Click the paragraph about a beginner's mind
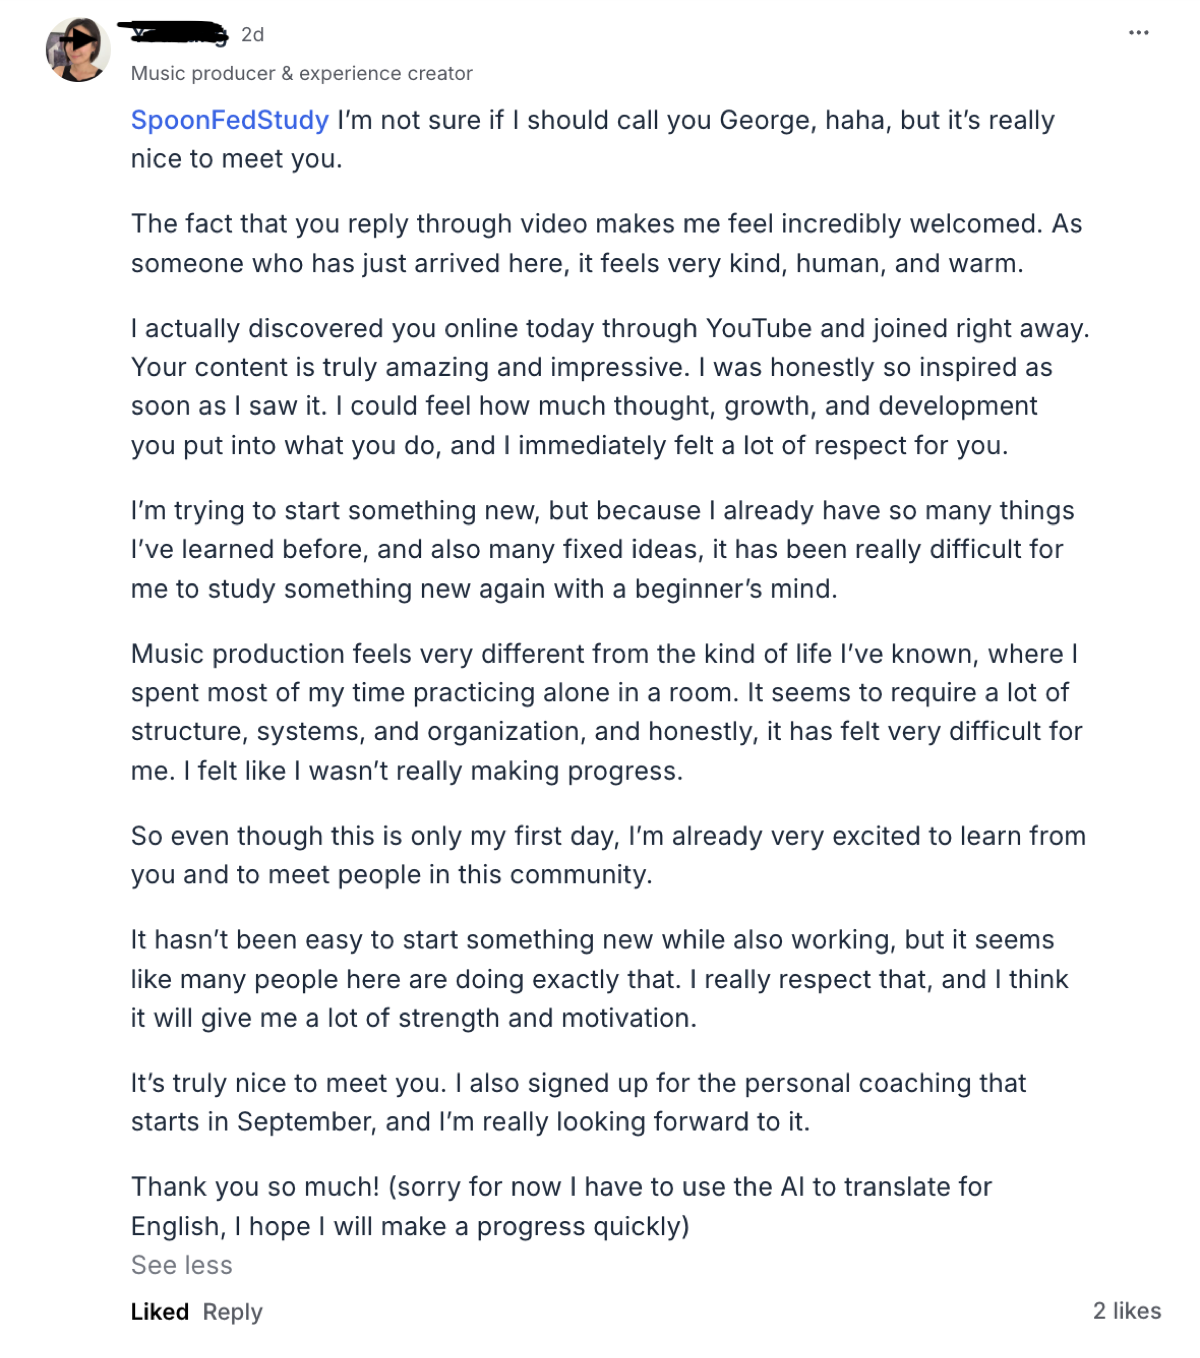 [603, 549]
